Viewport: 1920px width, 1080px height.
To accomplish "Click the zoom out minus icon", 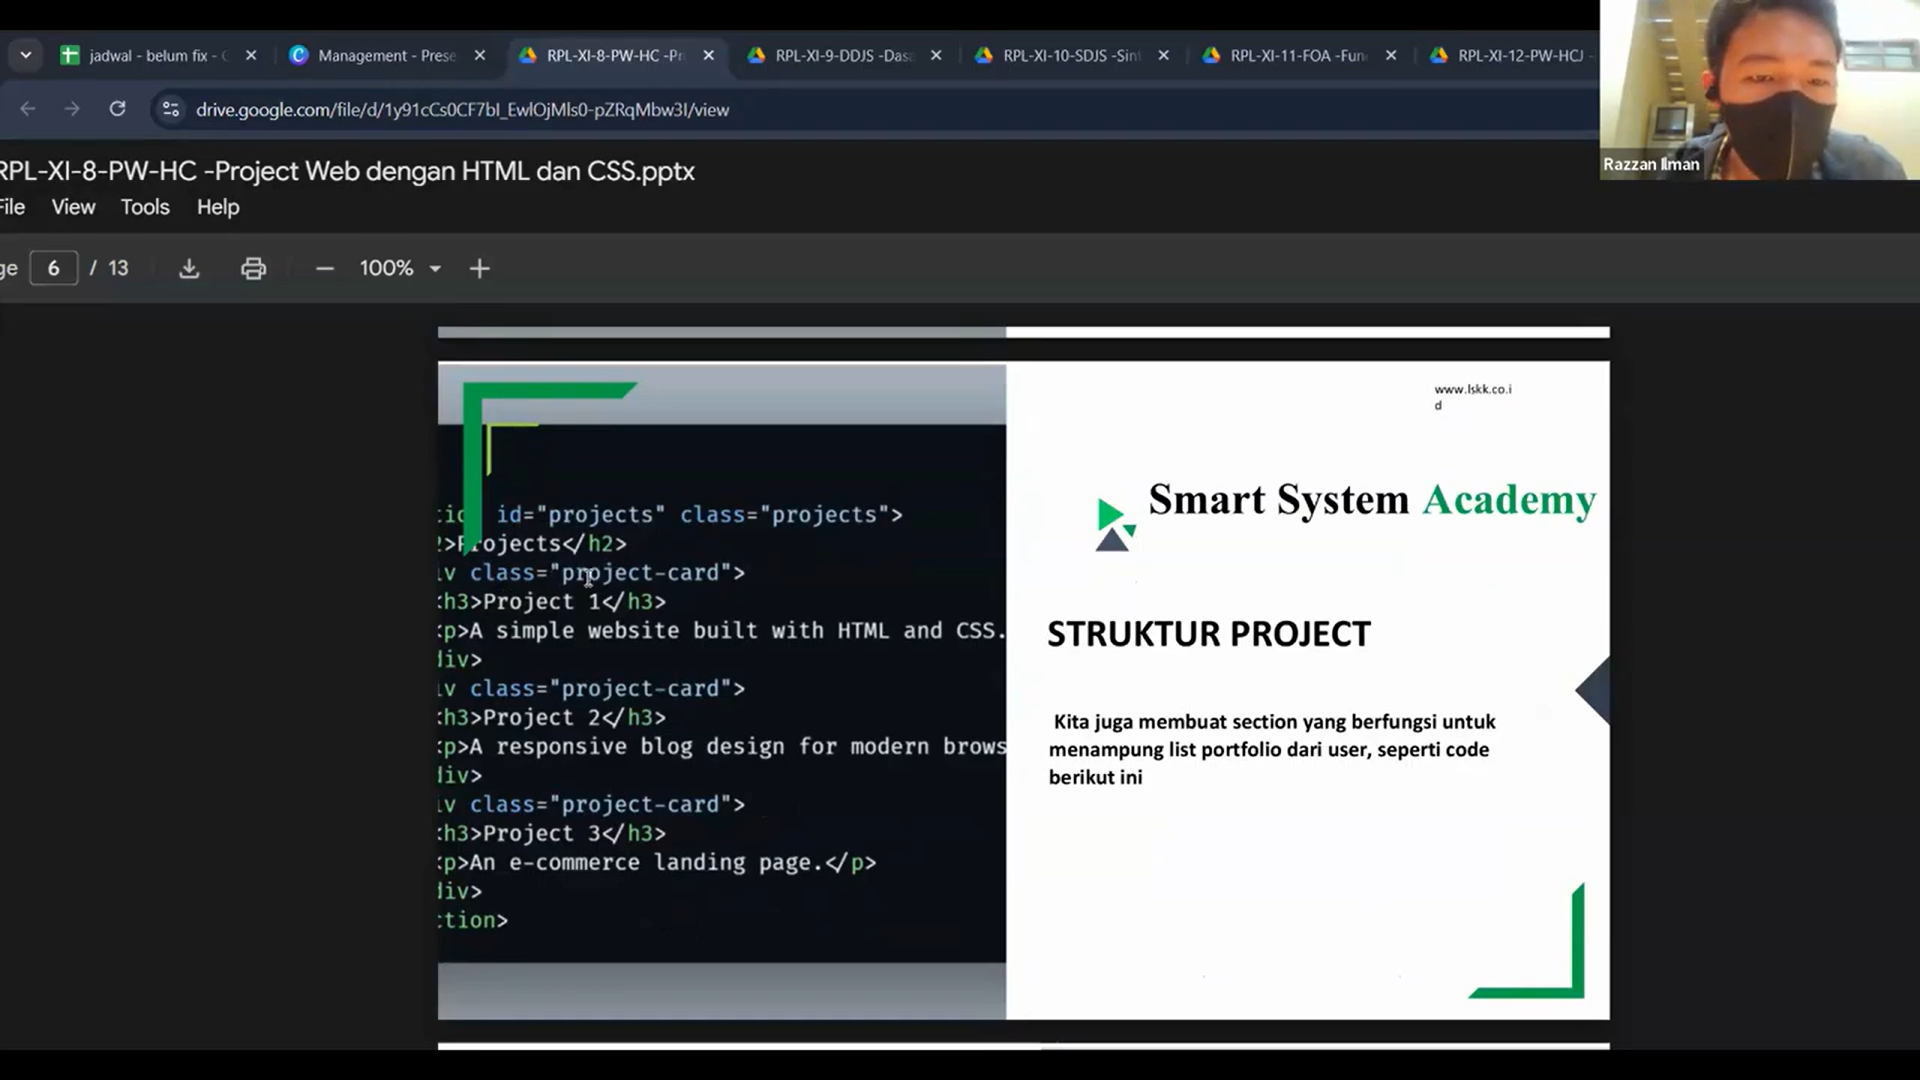I will point(324,268).
